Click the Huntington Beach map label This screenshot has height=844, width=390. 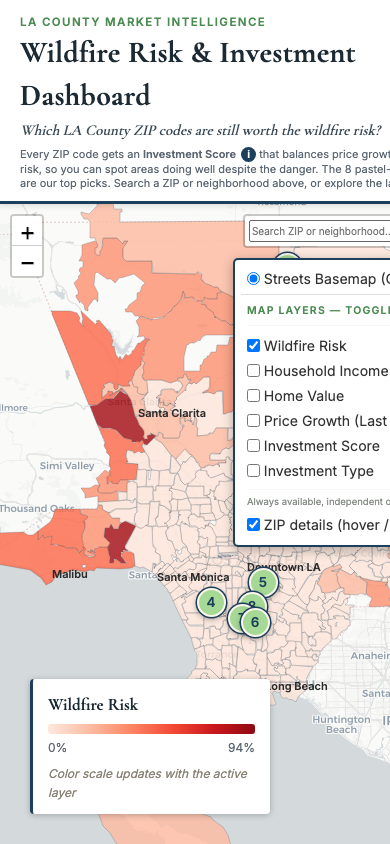coord(341,725)
